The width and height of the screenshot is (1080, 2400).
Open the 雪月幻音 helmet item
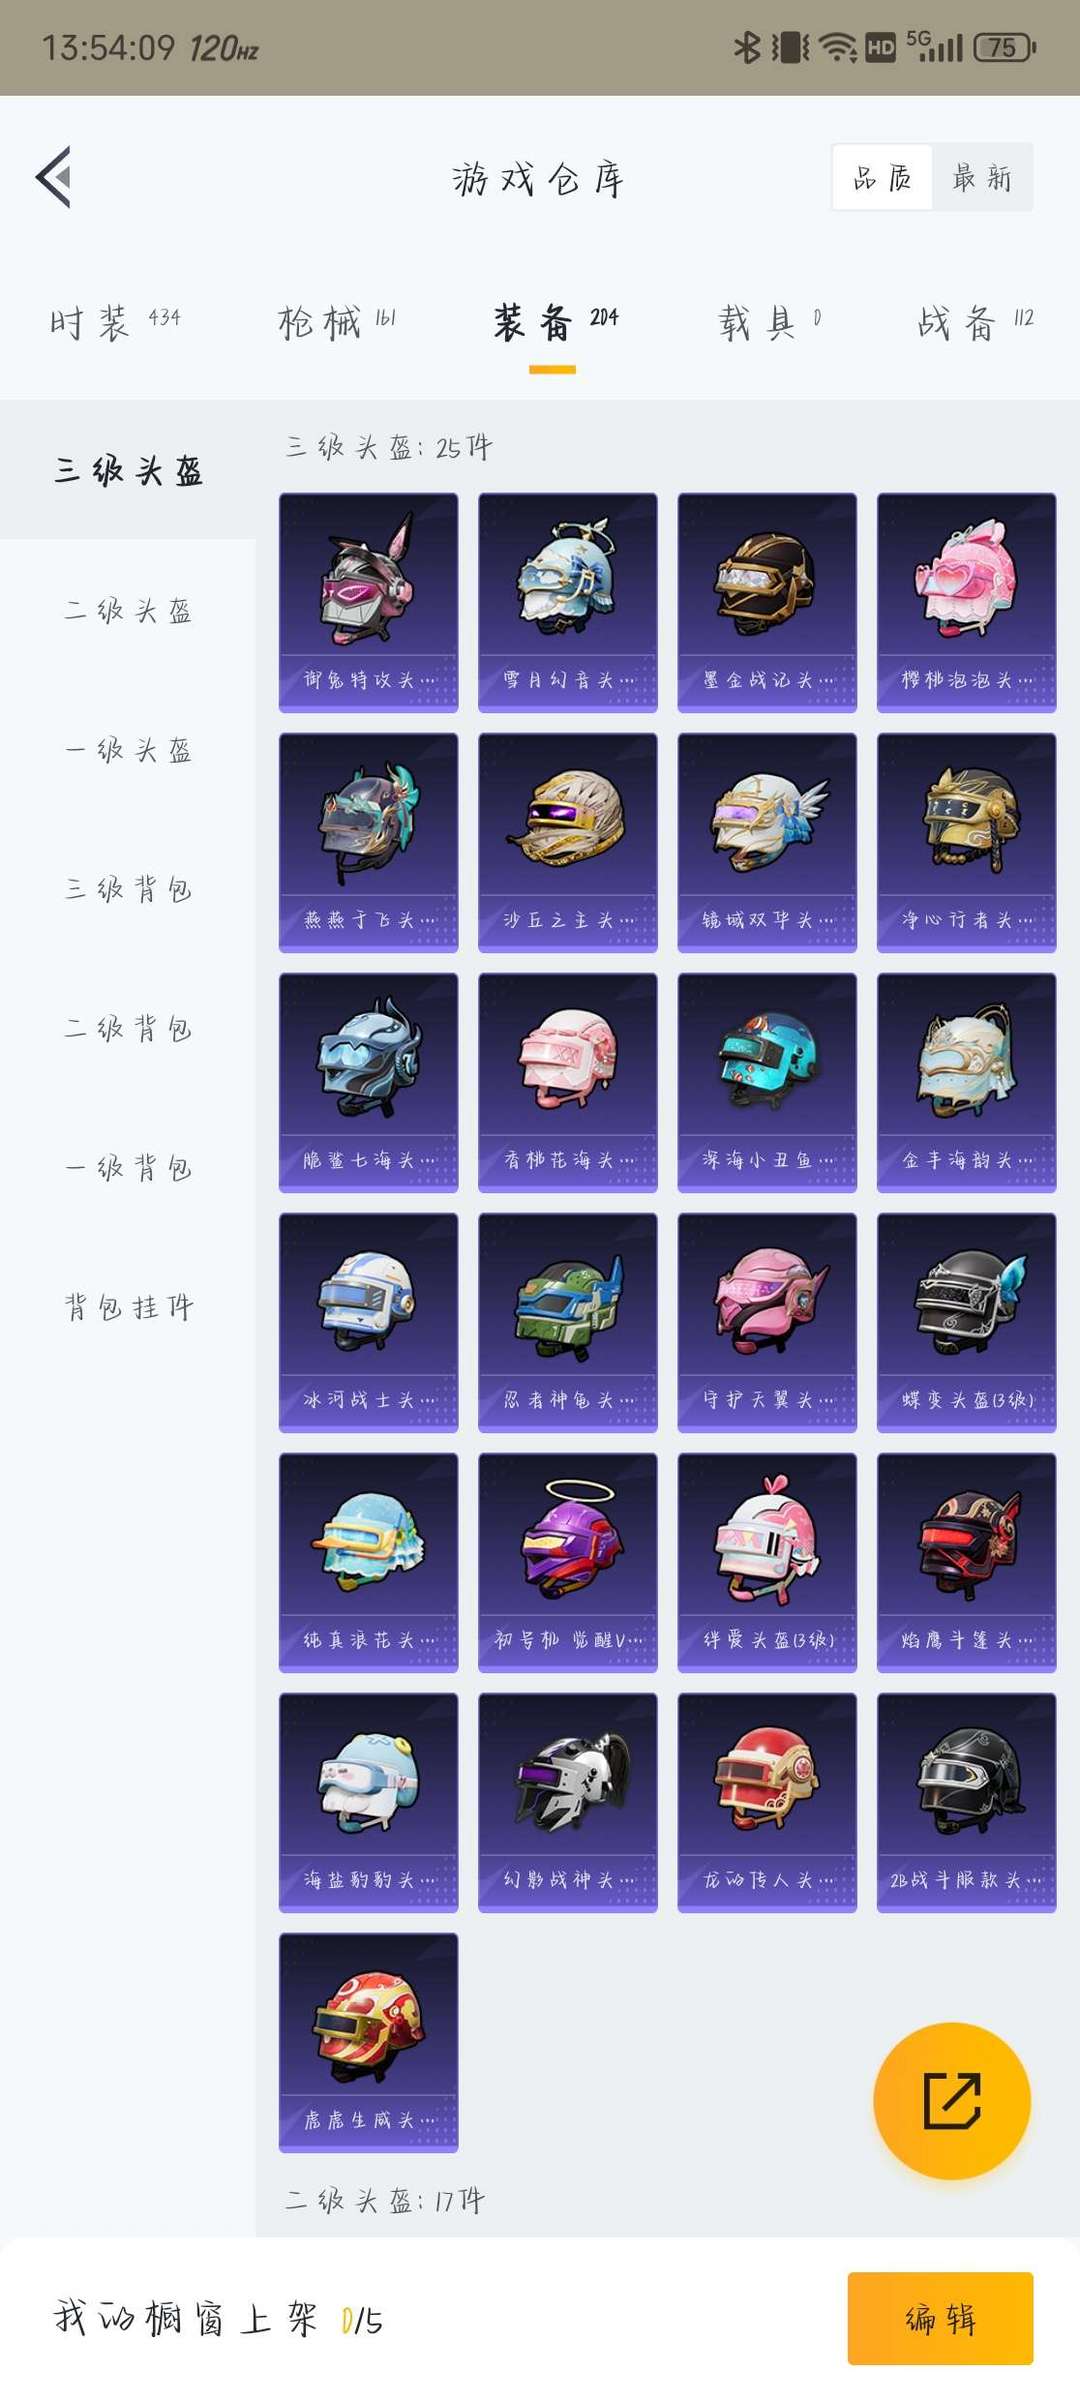tap(567, 602)
